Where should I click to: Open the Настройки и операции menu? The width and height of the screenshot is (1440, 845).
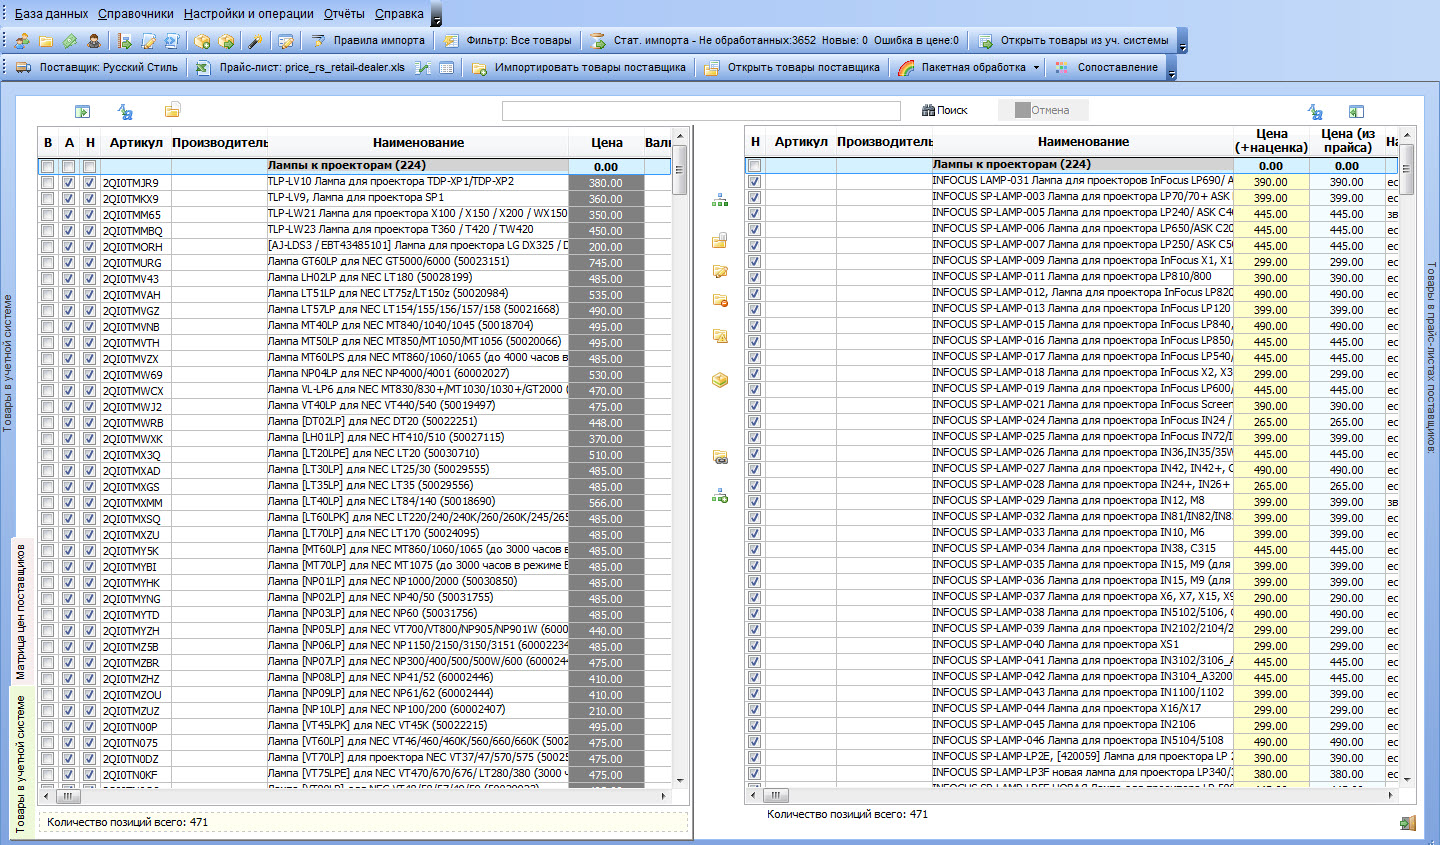click(x=249, y=14)
